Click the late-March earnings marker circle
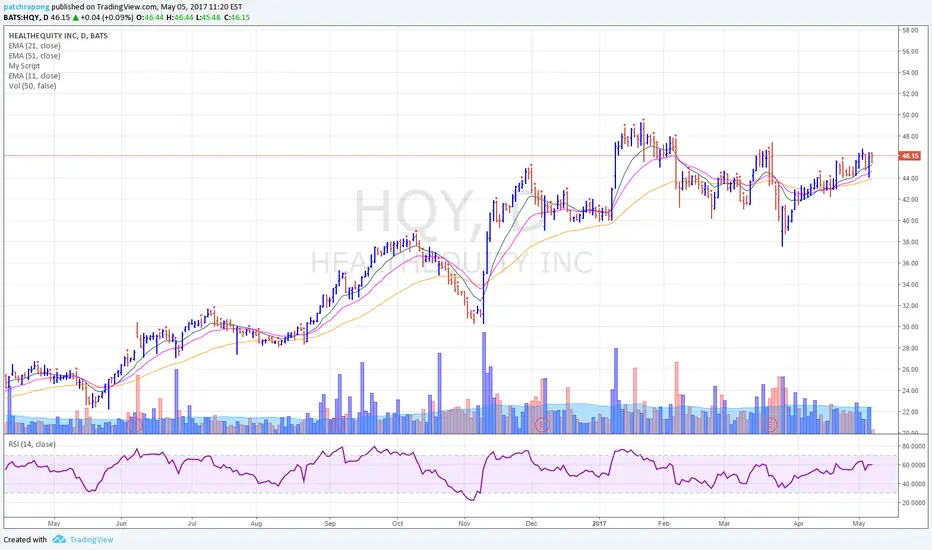This screenshot has height=550, width=932. [770, 425]
